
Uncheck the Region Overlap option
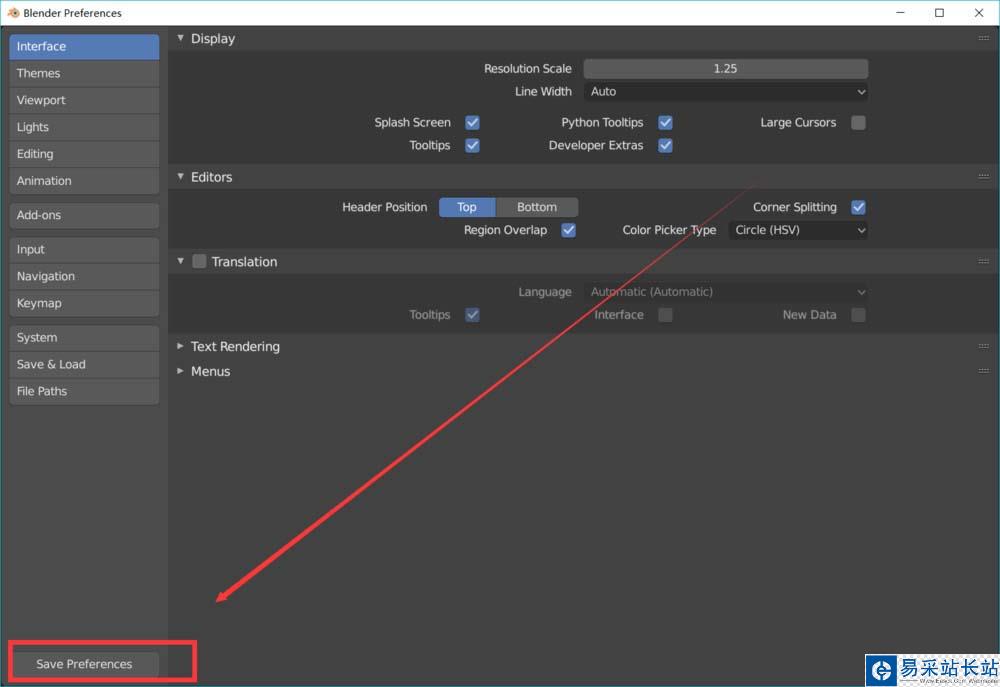coord(568,230)
